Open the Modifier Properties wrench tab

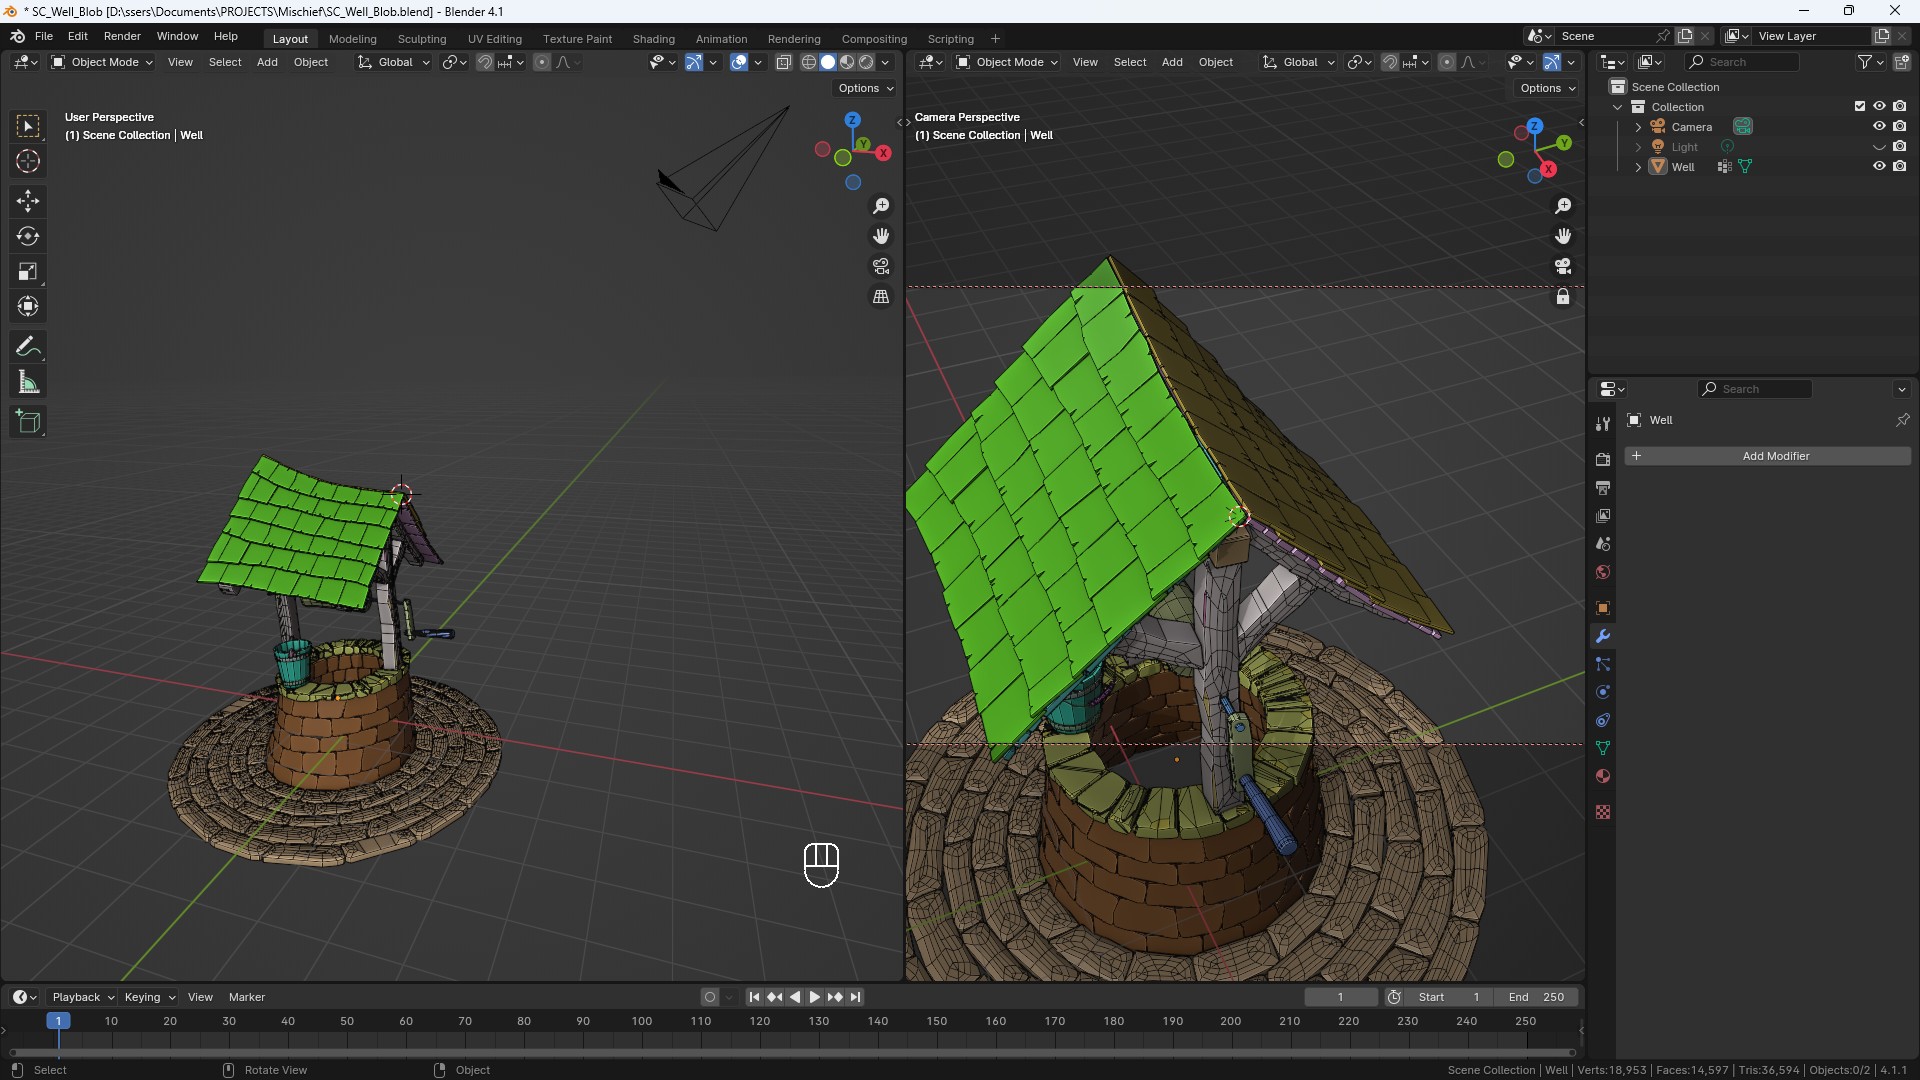tap(1603, 636)
